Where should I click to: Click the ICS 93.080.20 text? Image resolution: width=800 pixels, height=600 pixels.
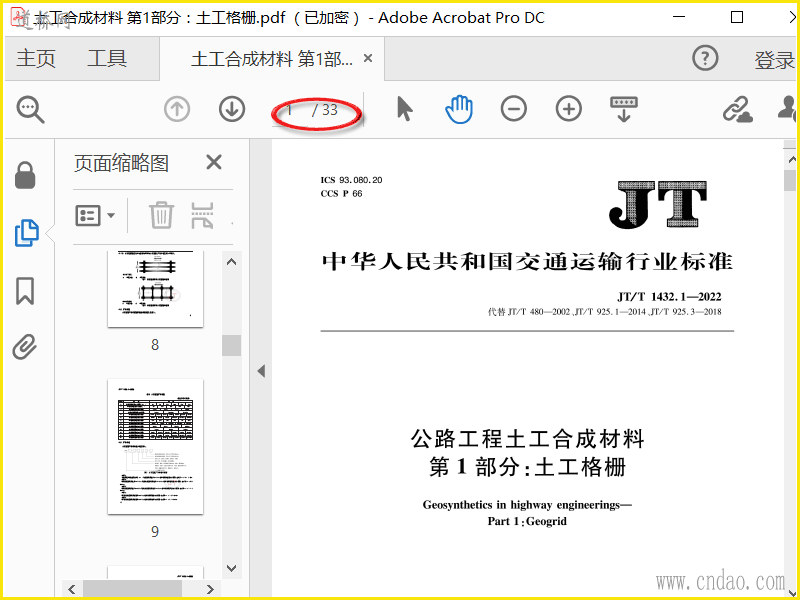tap(351, 180)
